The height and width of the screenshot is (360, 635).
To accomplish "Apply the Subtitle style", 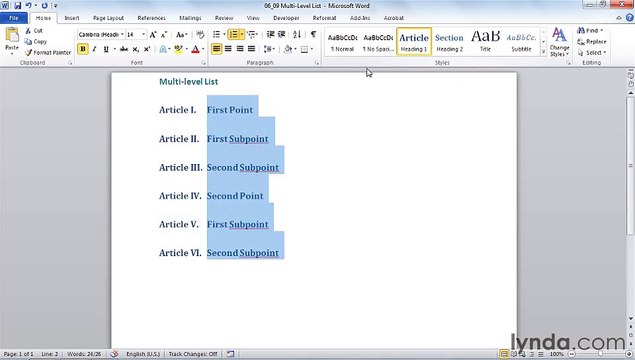I will [521, 42].
